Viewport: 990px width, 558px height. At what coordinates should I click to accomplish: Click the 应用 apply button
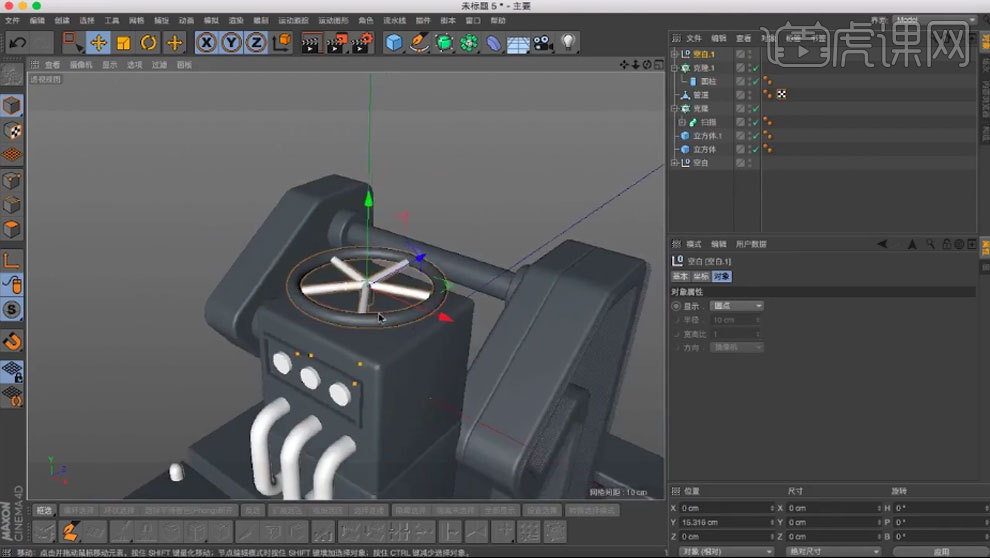coord(940,551)
